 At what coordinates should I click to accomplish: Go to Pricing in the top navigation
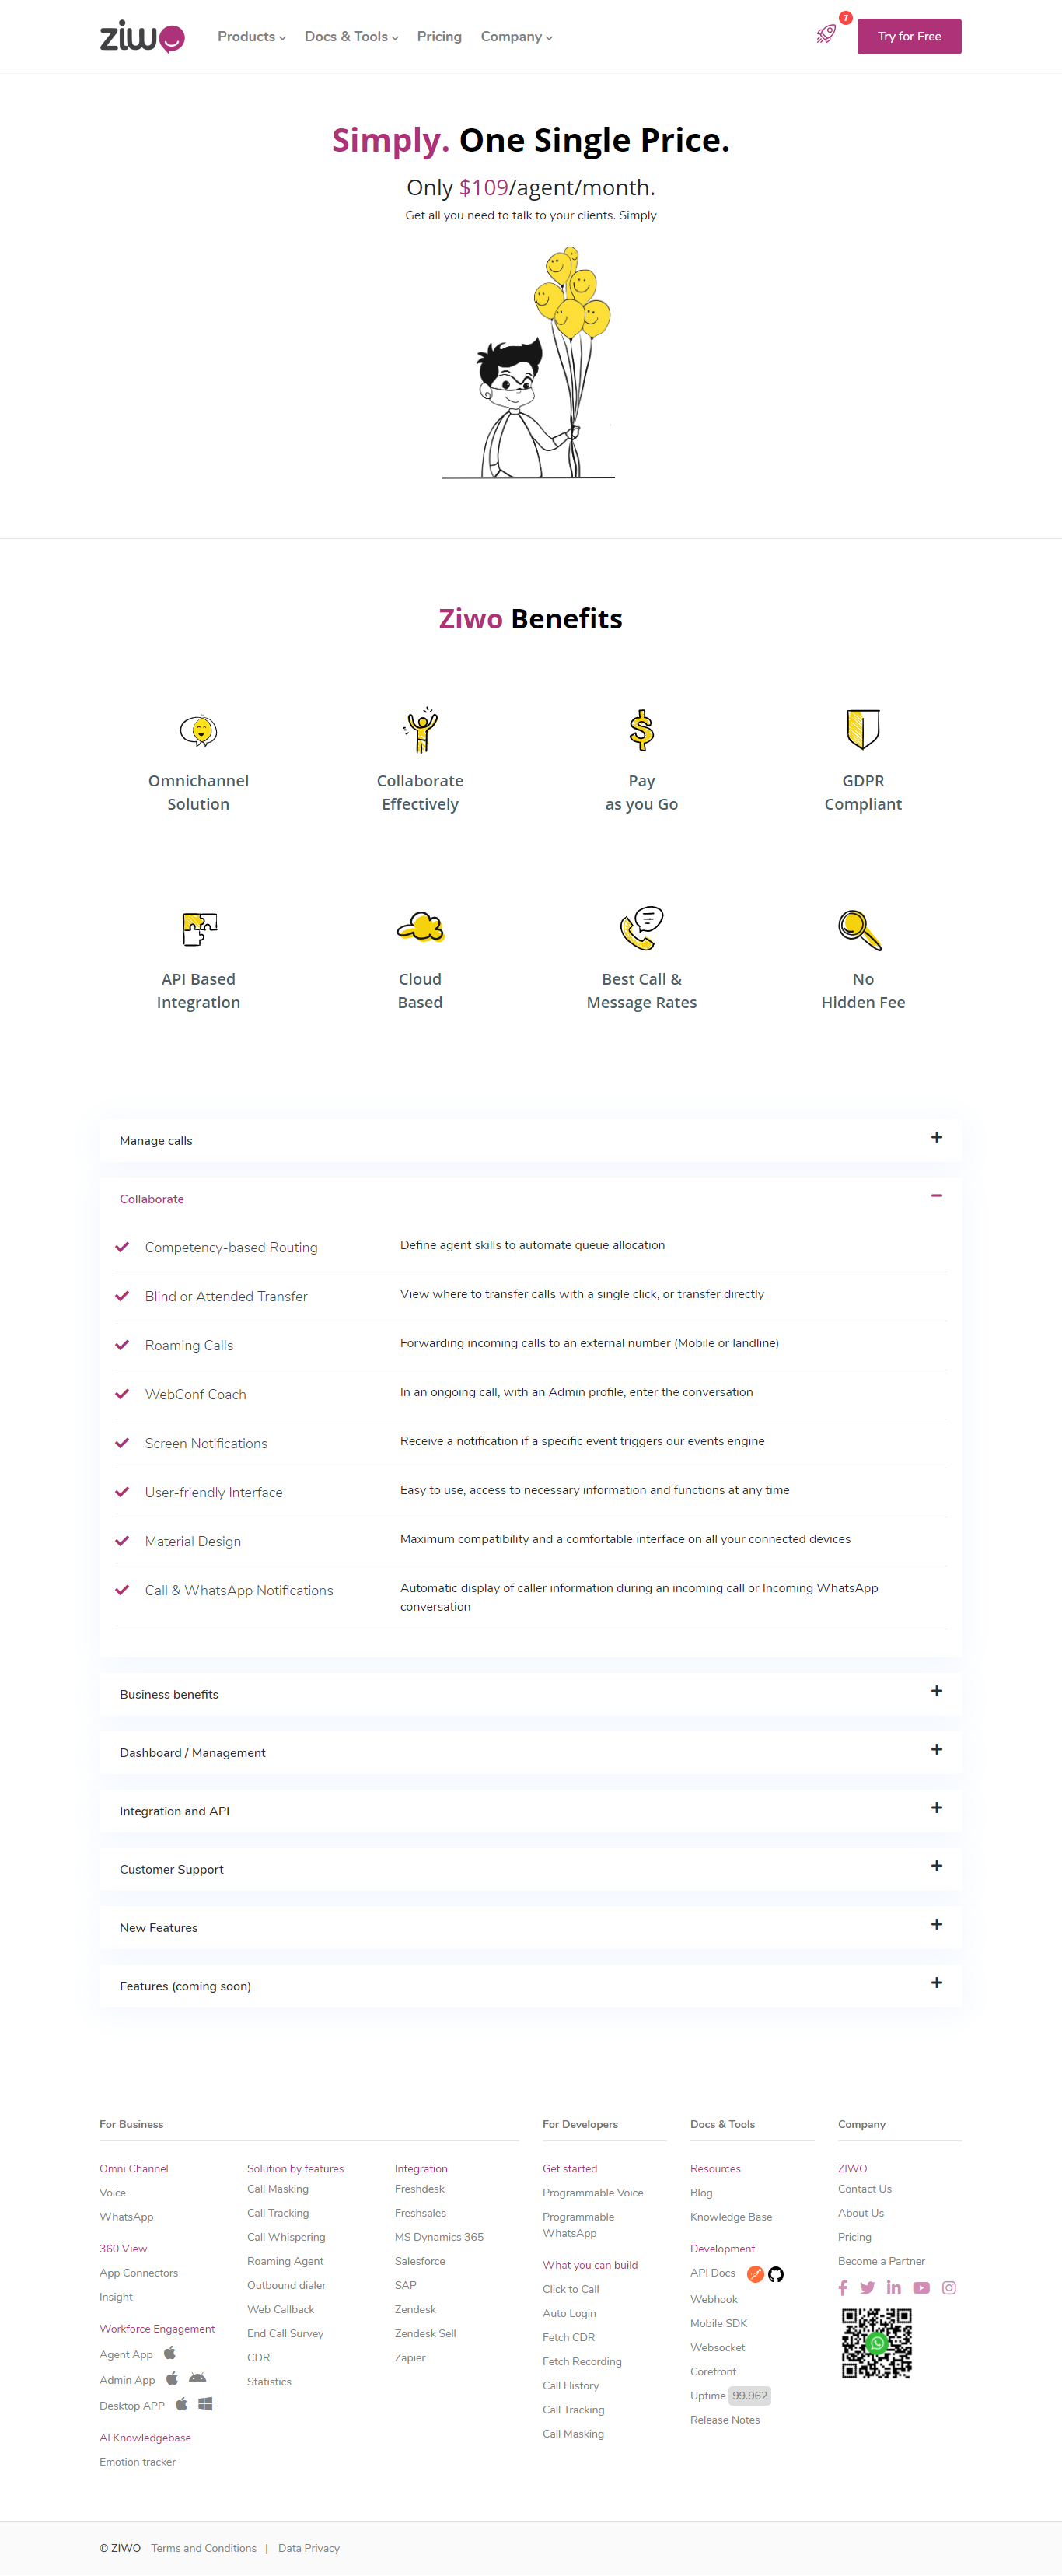[x=439, y=36]
